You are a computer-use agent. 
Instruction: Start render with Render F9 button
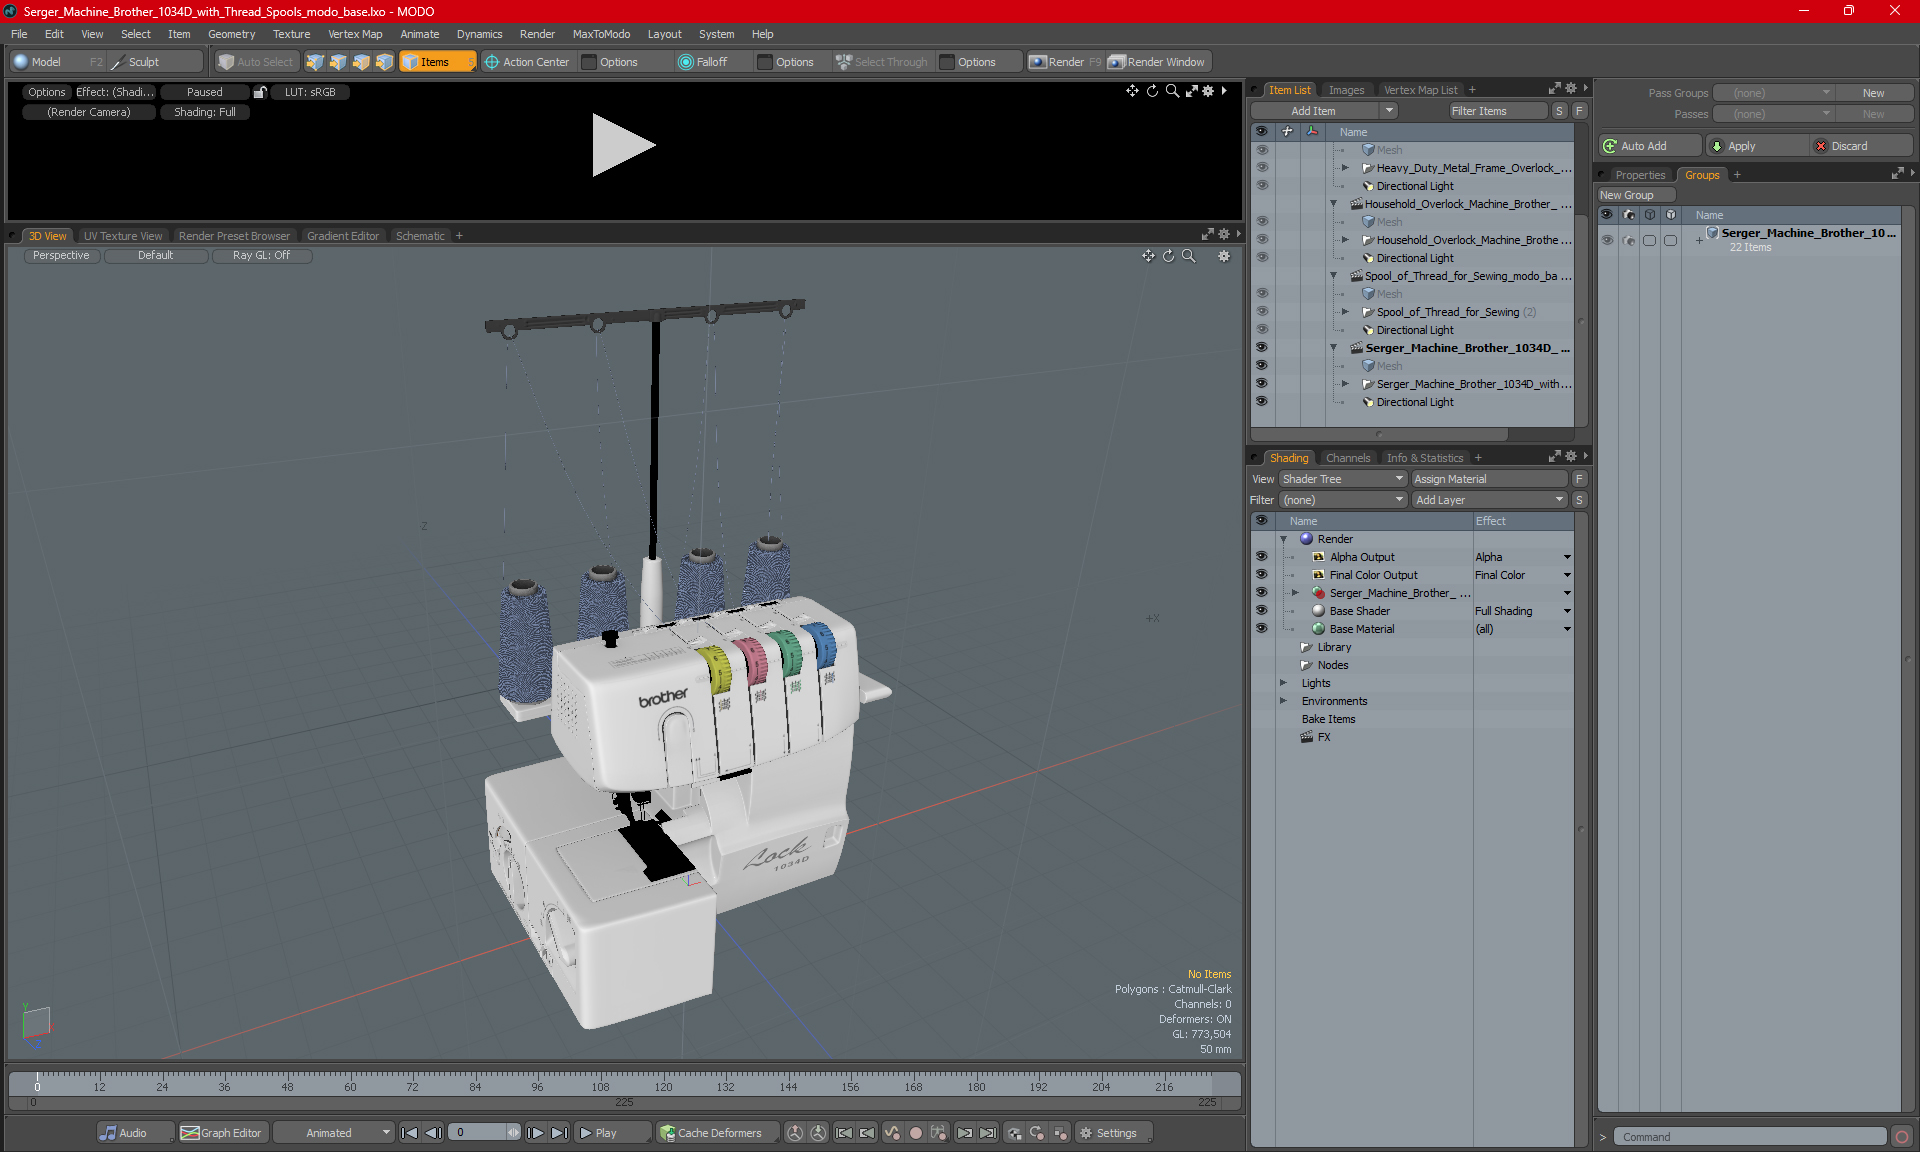pyautogui.click(x=1065, y=62)
